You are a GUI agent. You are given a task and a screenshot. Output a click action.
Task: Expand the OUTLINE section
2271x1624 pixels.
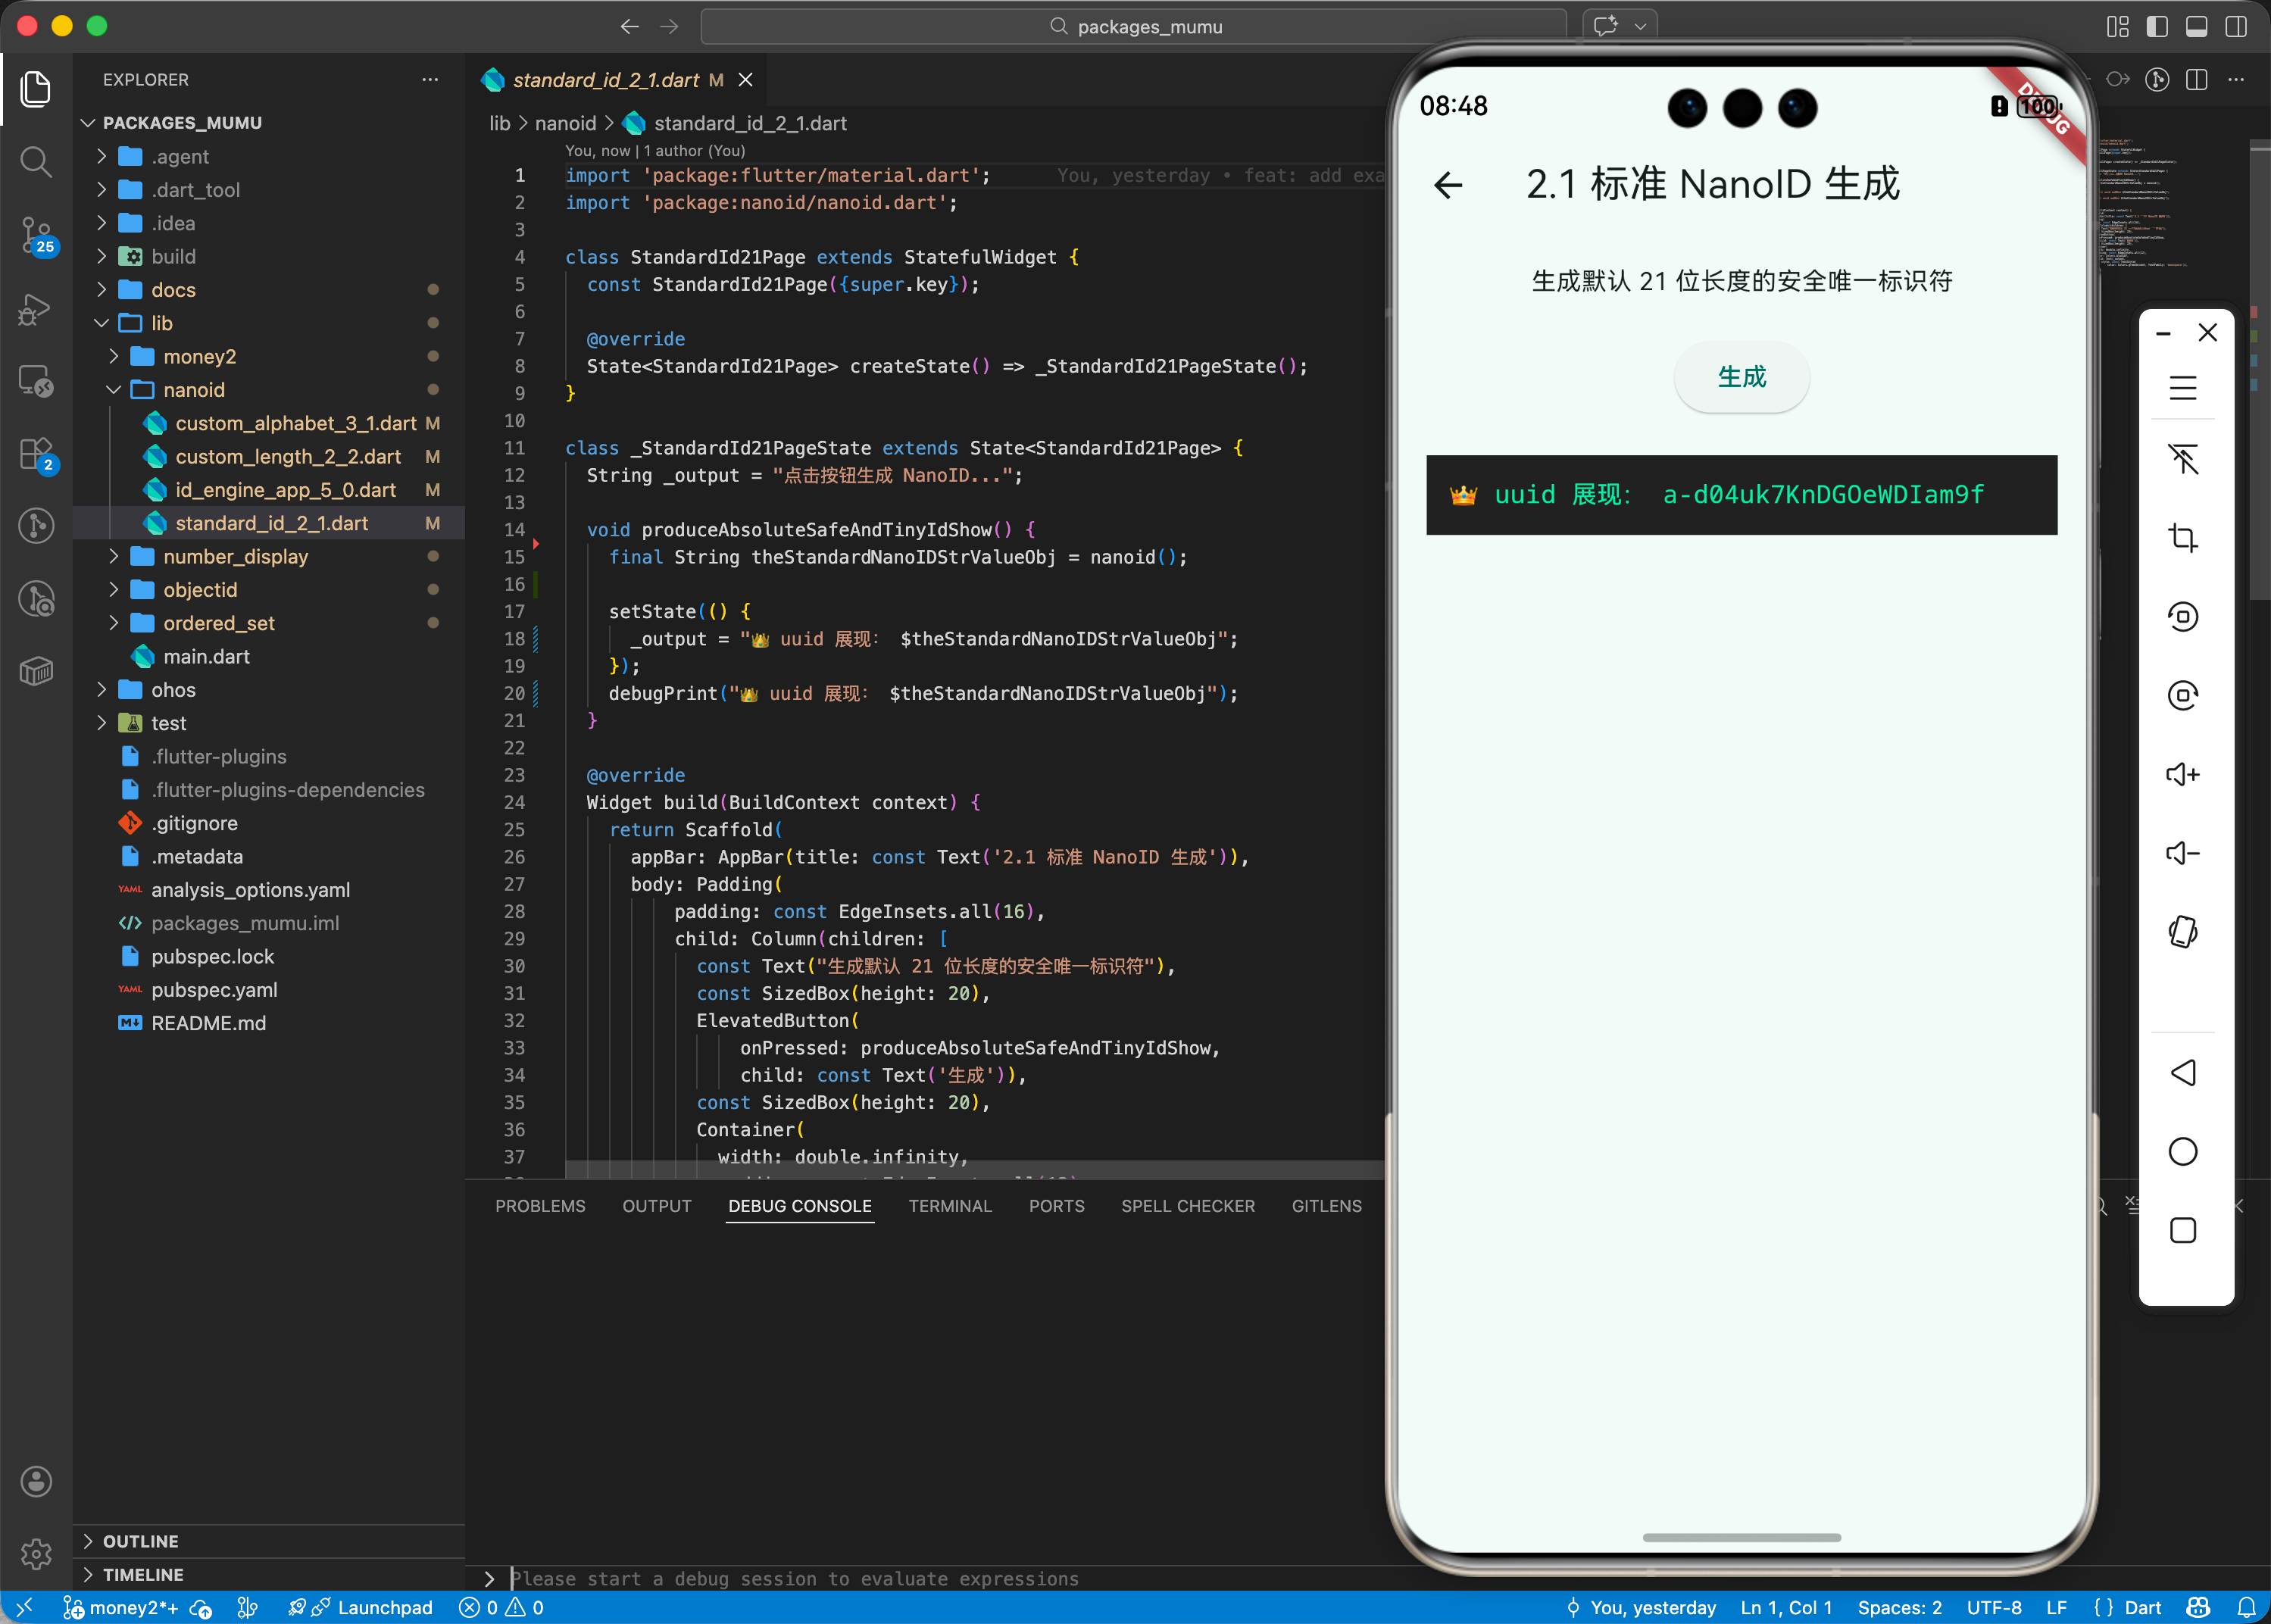(x=140, y=1541)
